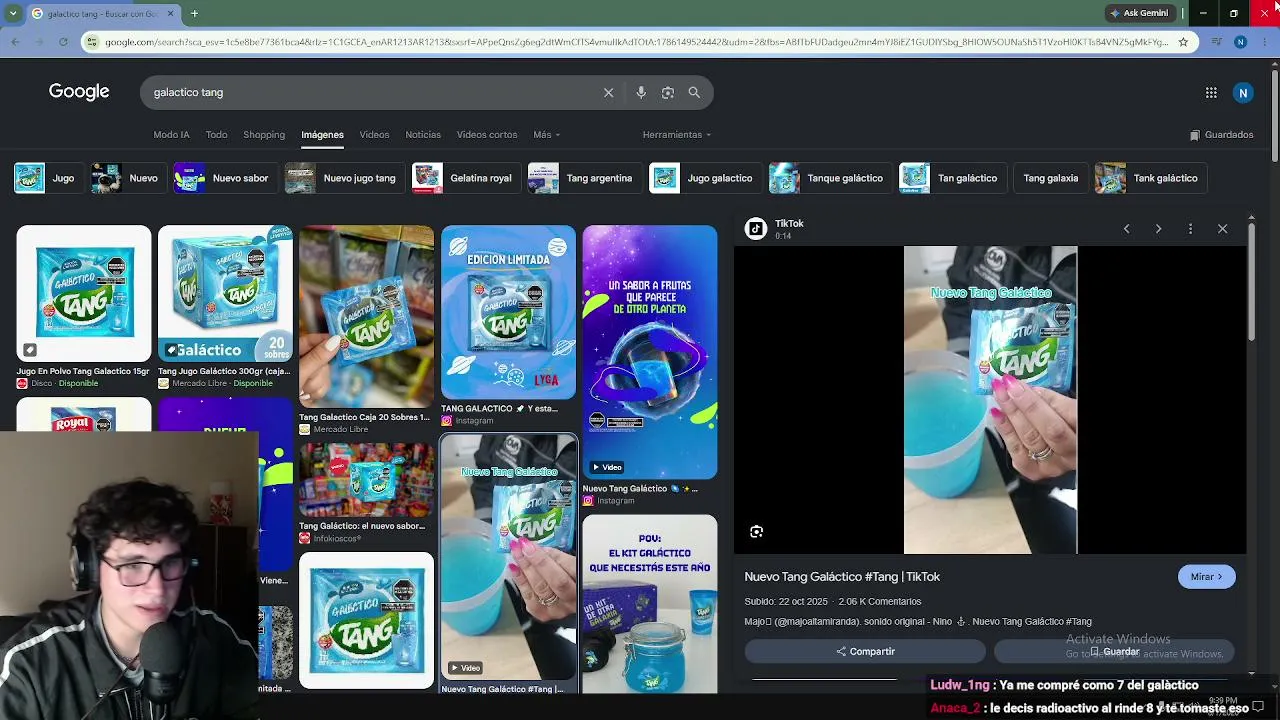The image size is (1280, 720).
Task: View site information in the address bar
Action: 92,42
